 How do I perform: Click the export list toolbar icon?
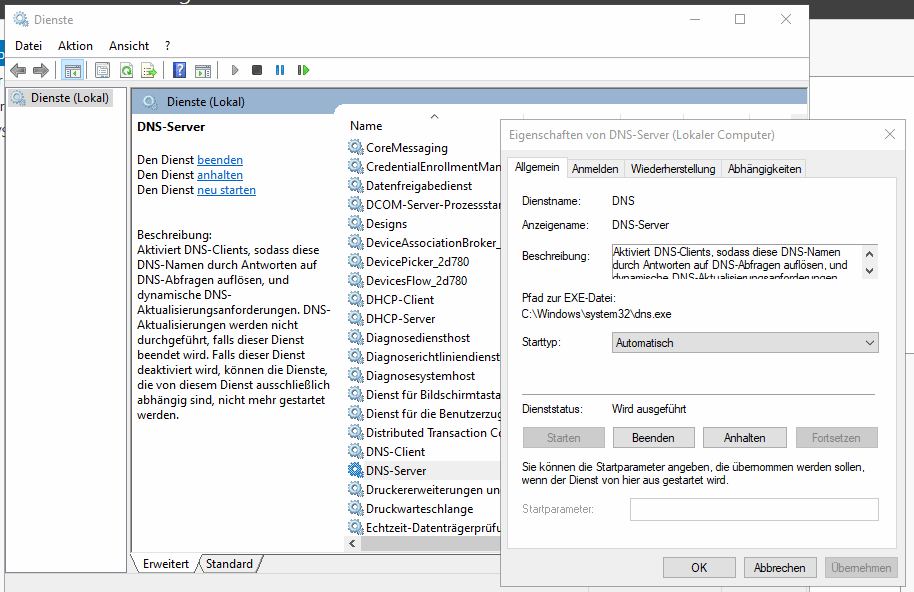pos(148,70)
